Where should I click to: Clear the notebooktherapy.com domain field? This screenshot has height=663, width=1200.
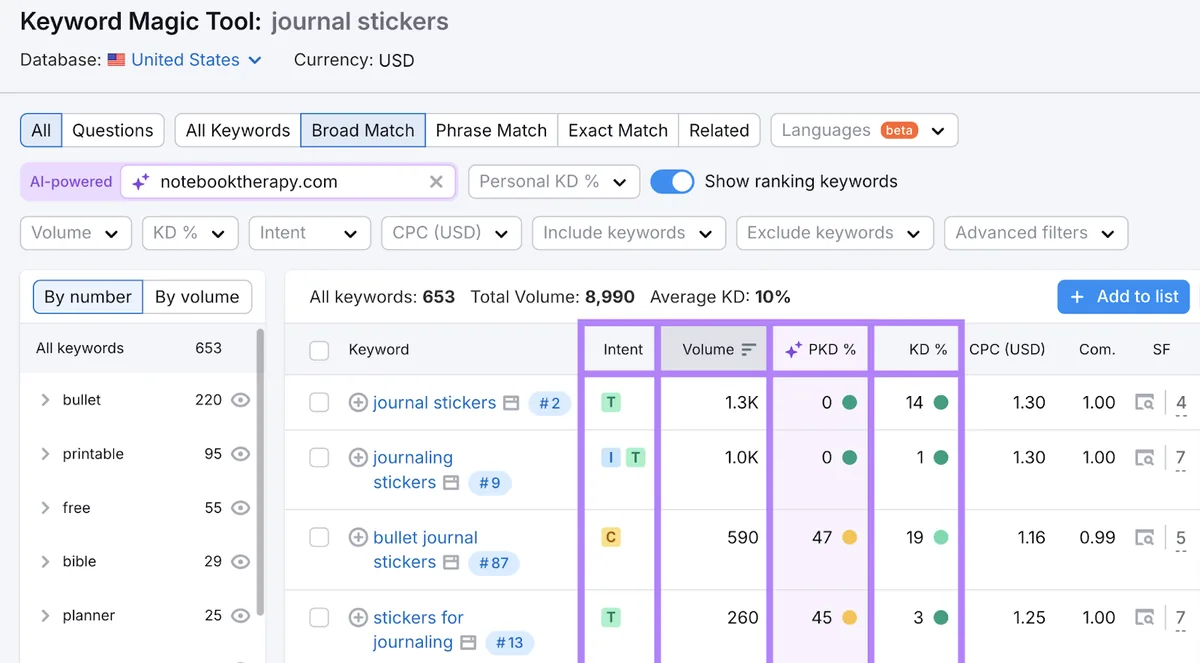pos(436,182)
